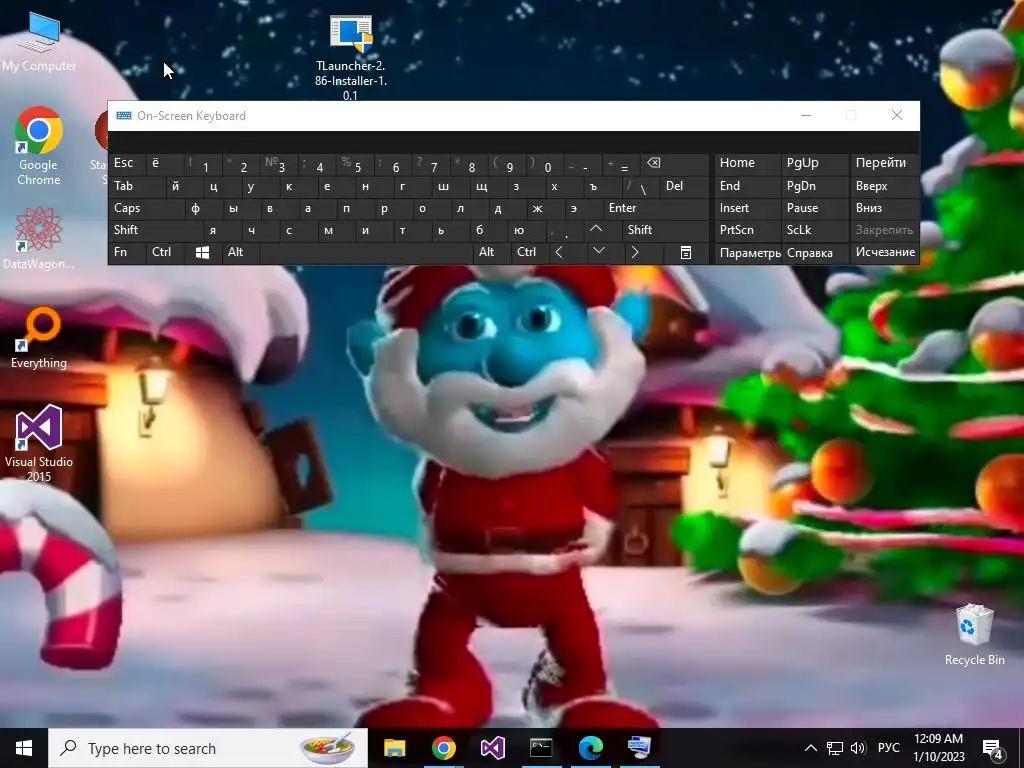
Task: Open the command prompt taskbar icon
Action: coord(541,748)
